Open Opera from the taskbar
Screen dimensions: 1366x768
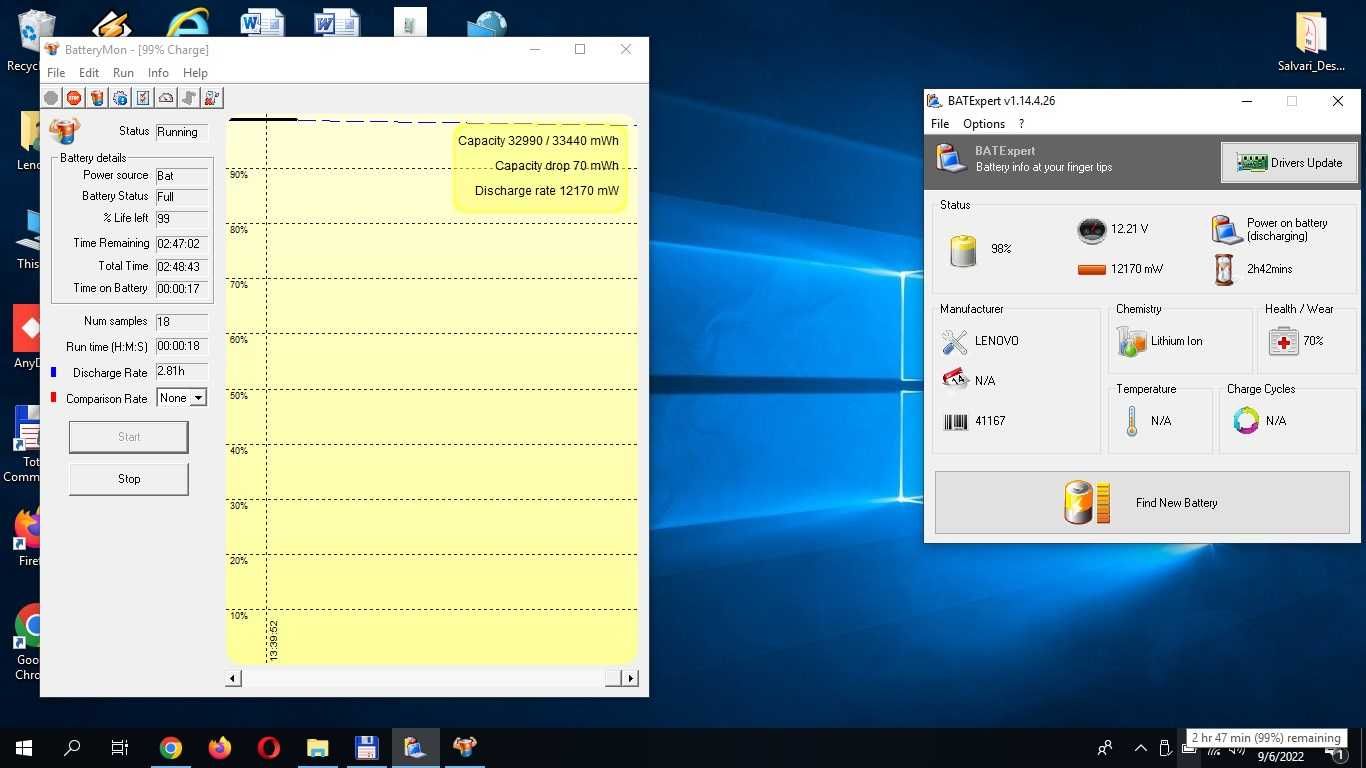(268, 747)
